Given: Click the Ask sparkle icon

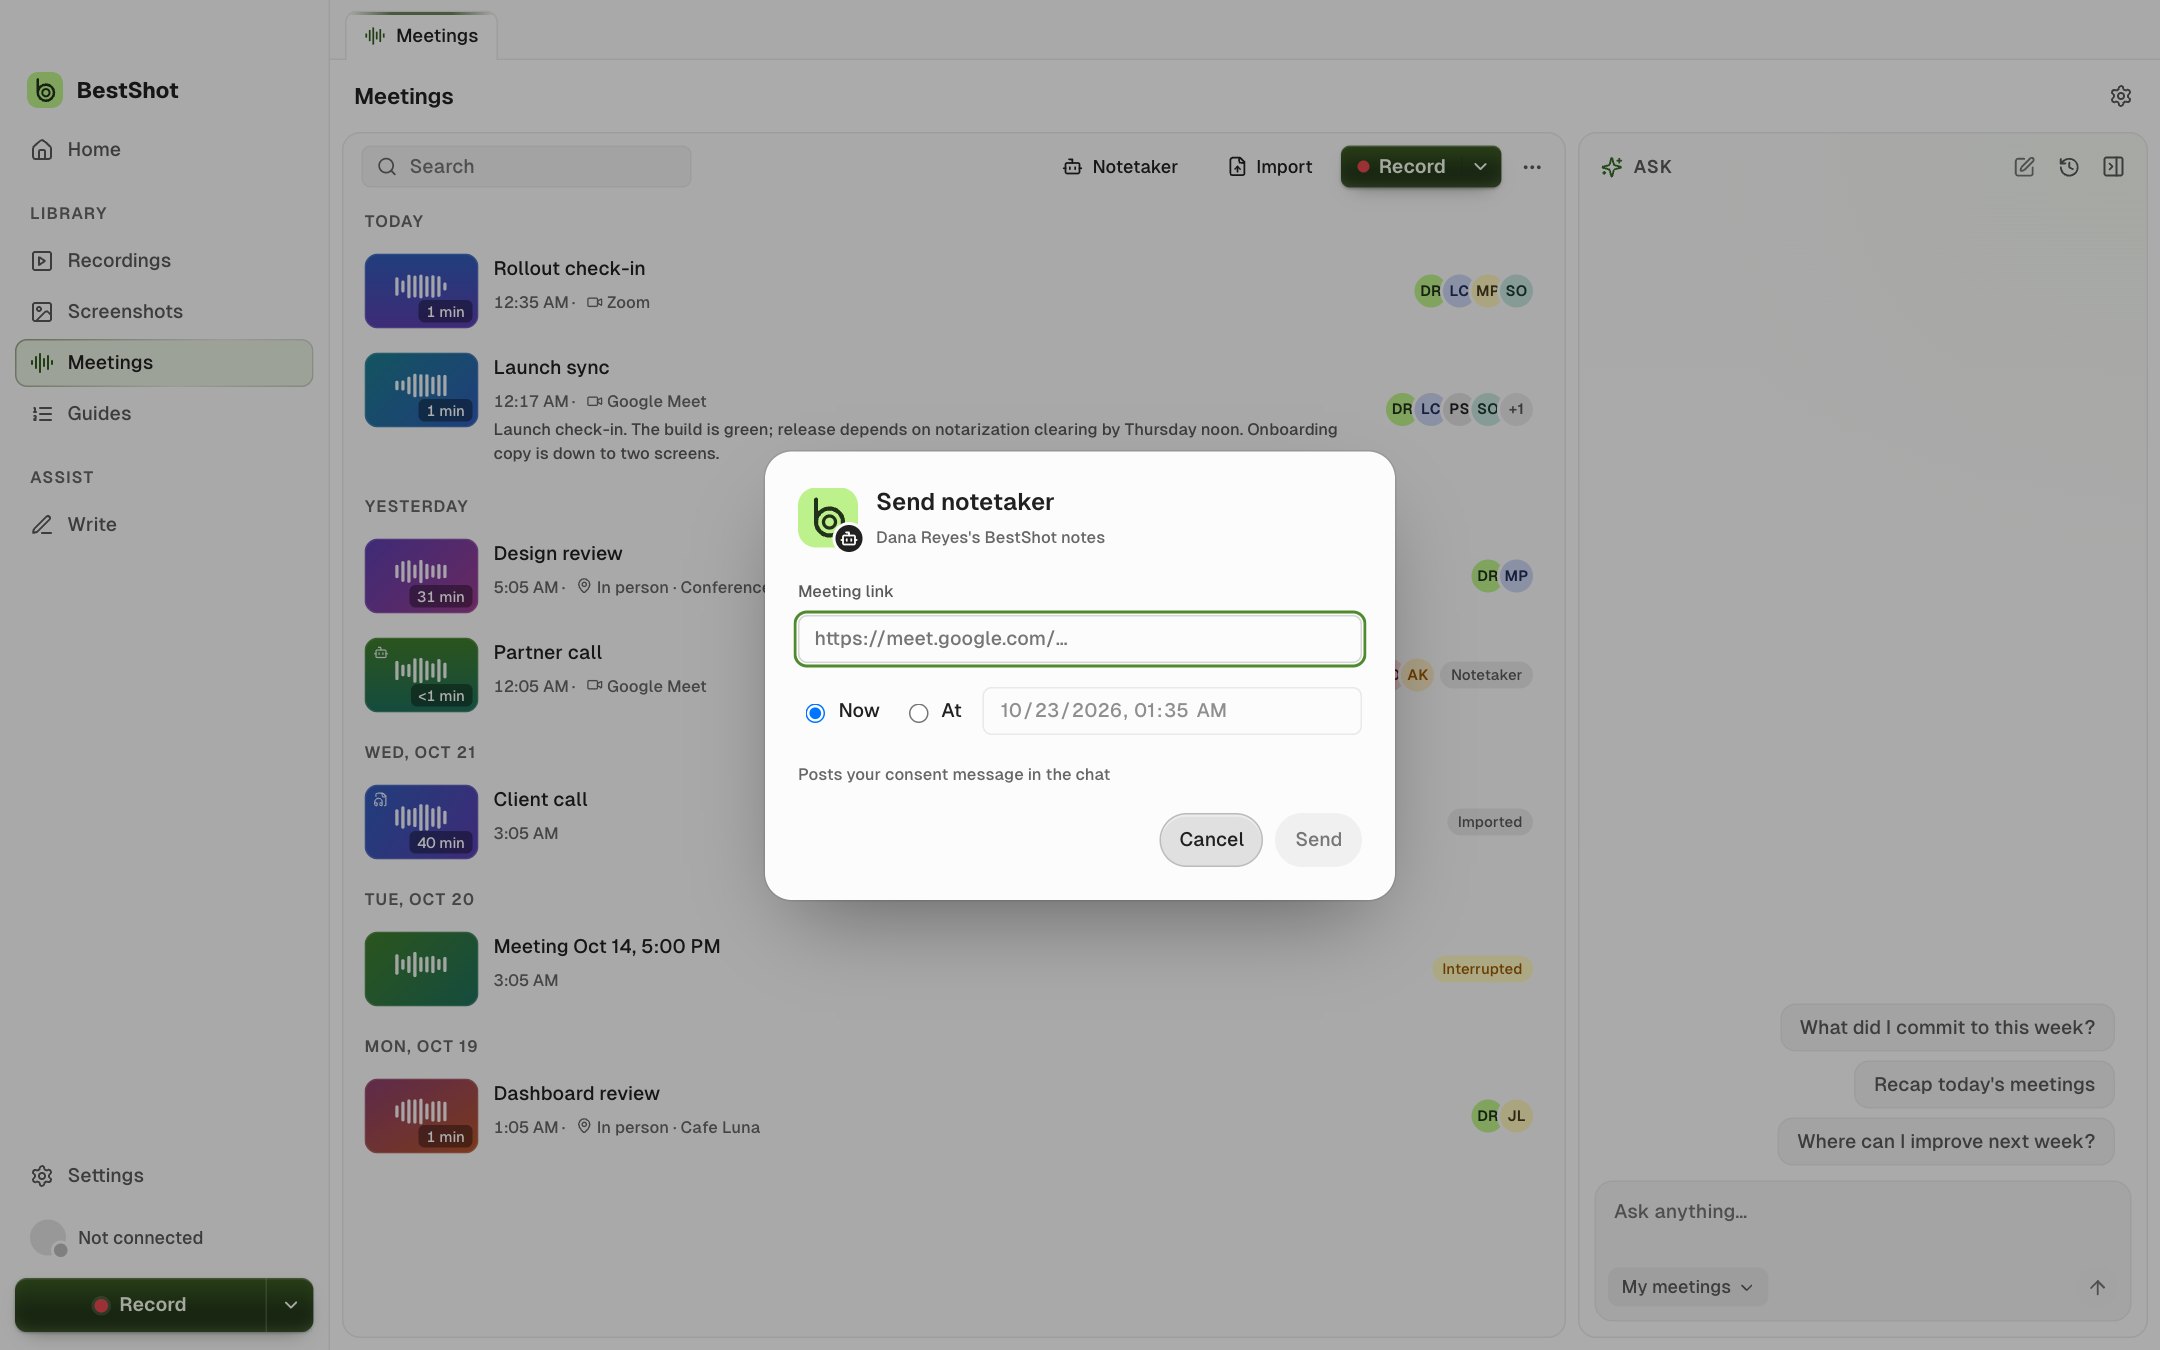Looking at the screenshot, I should pyautogui.click(x=1611, y=167).
